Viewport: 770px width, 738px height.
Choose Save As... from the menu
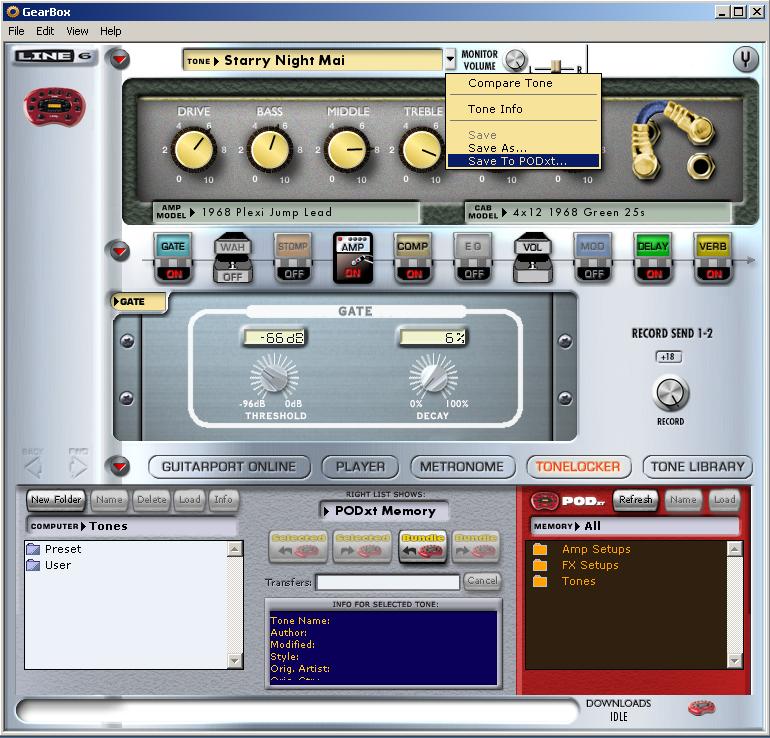click(x=523, y=148)
